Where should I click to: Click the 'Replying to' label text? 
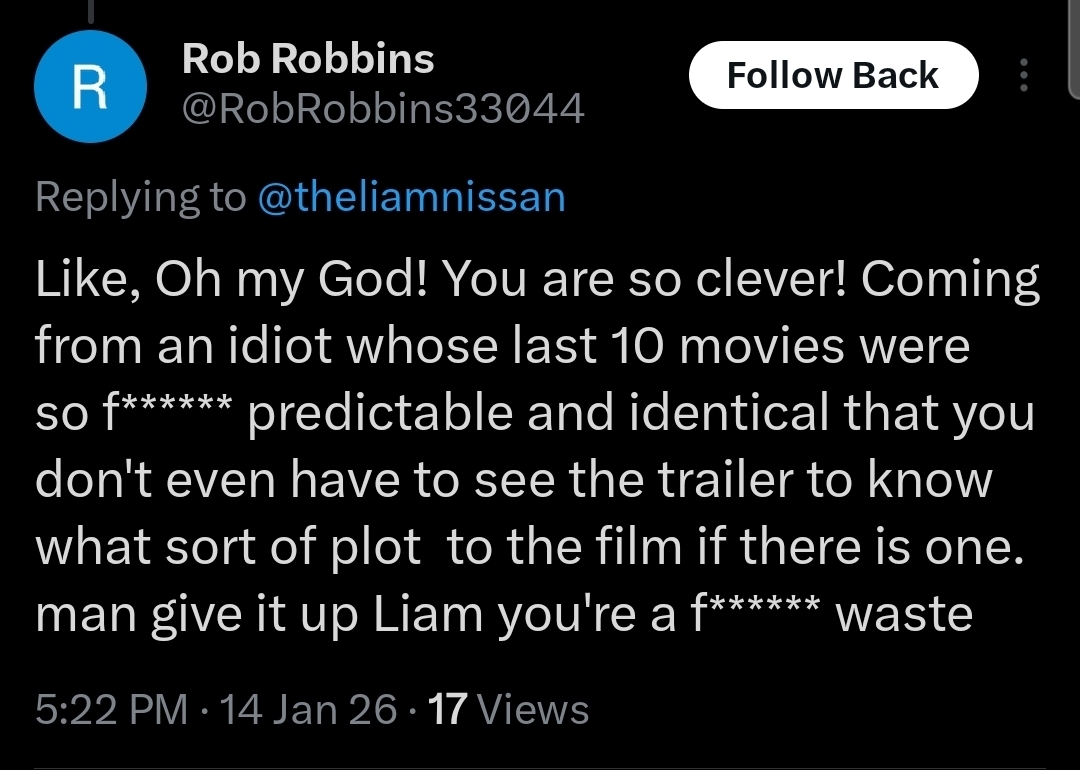click(140, 197)
